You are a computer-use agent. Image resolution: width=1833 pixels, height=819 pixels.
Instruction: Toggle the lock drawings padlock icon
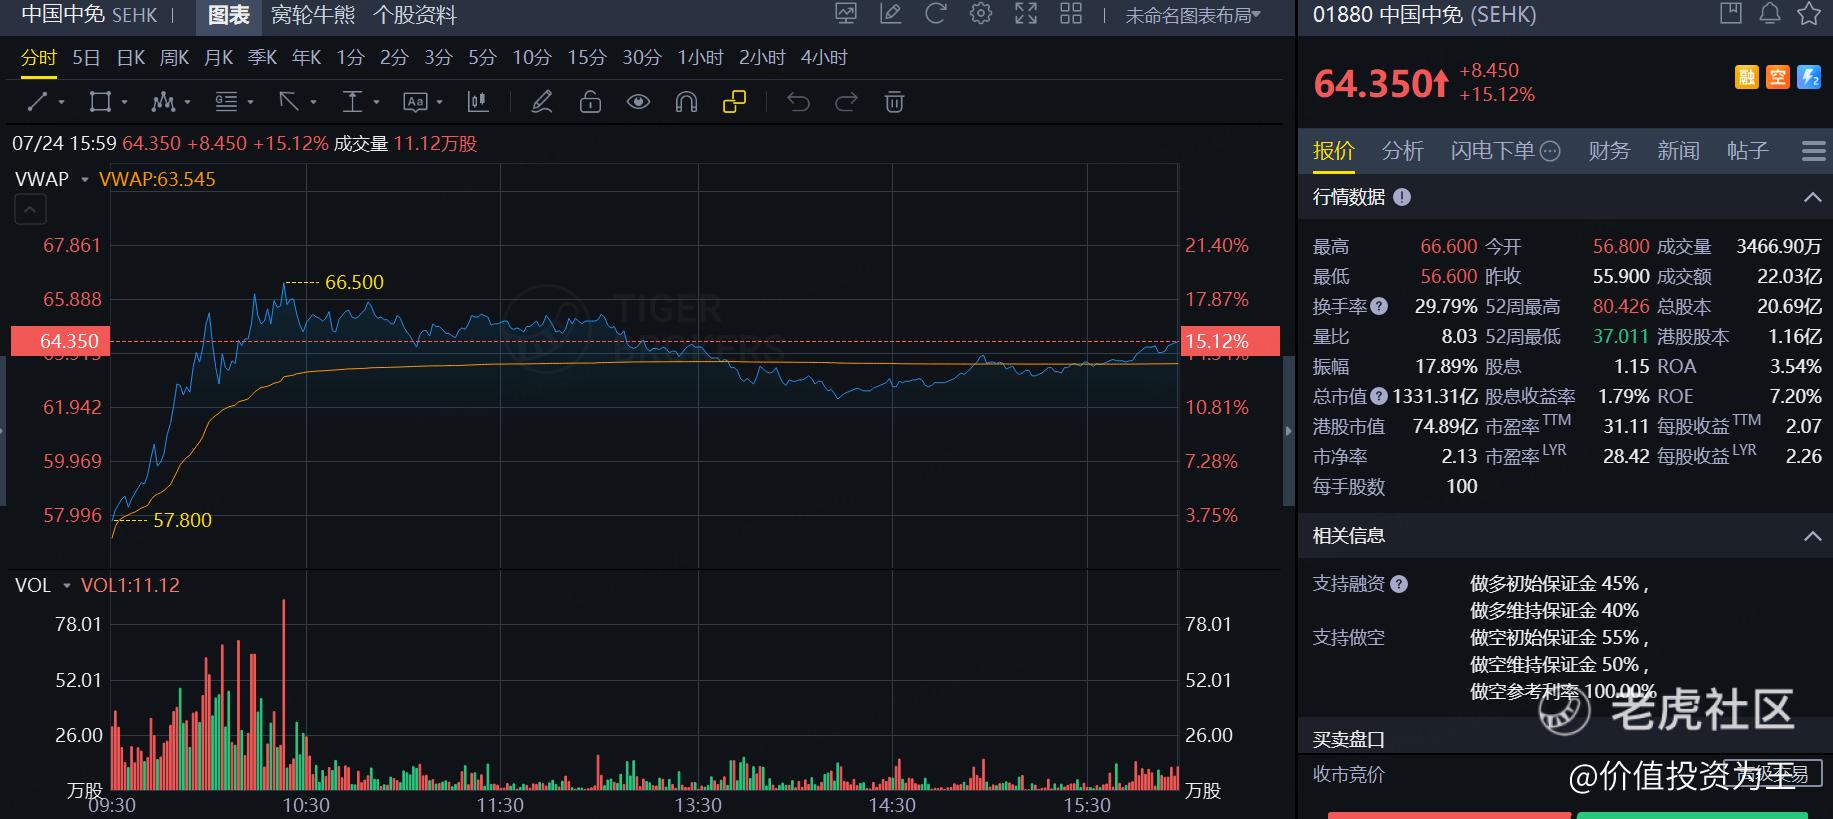[x=590, y=102]
